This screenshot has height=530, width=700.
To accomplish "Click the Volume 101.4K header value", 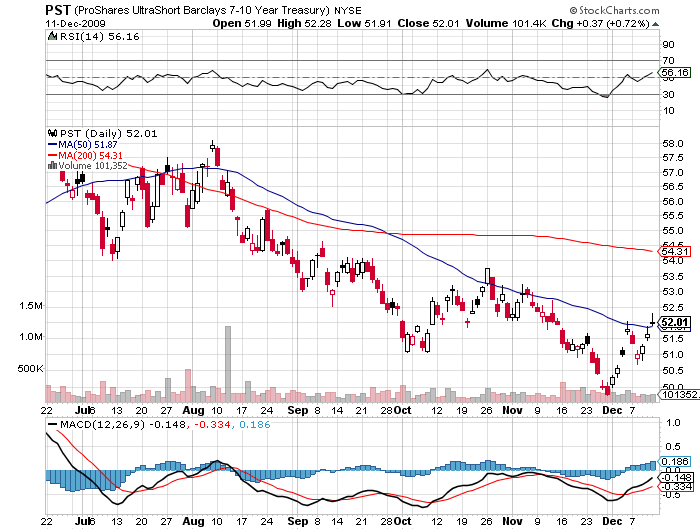I will (x=506, y=23).
